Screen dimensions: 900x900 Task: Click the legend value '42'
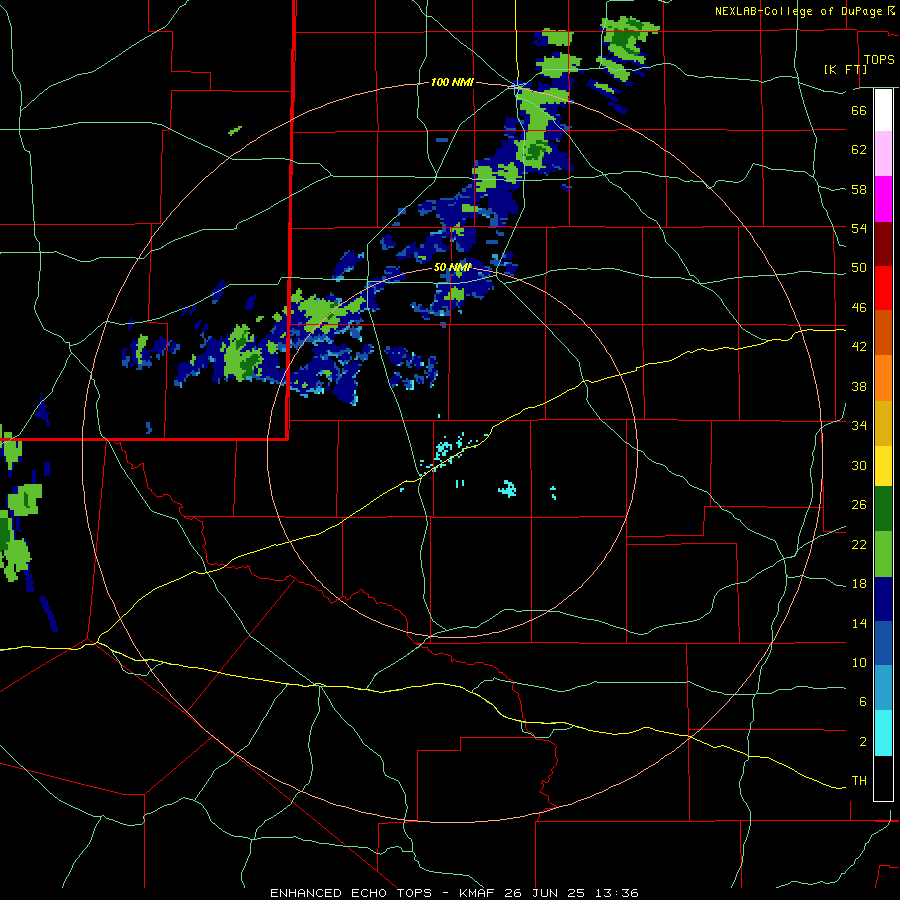[859, 347]
